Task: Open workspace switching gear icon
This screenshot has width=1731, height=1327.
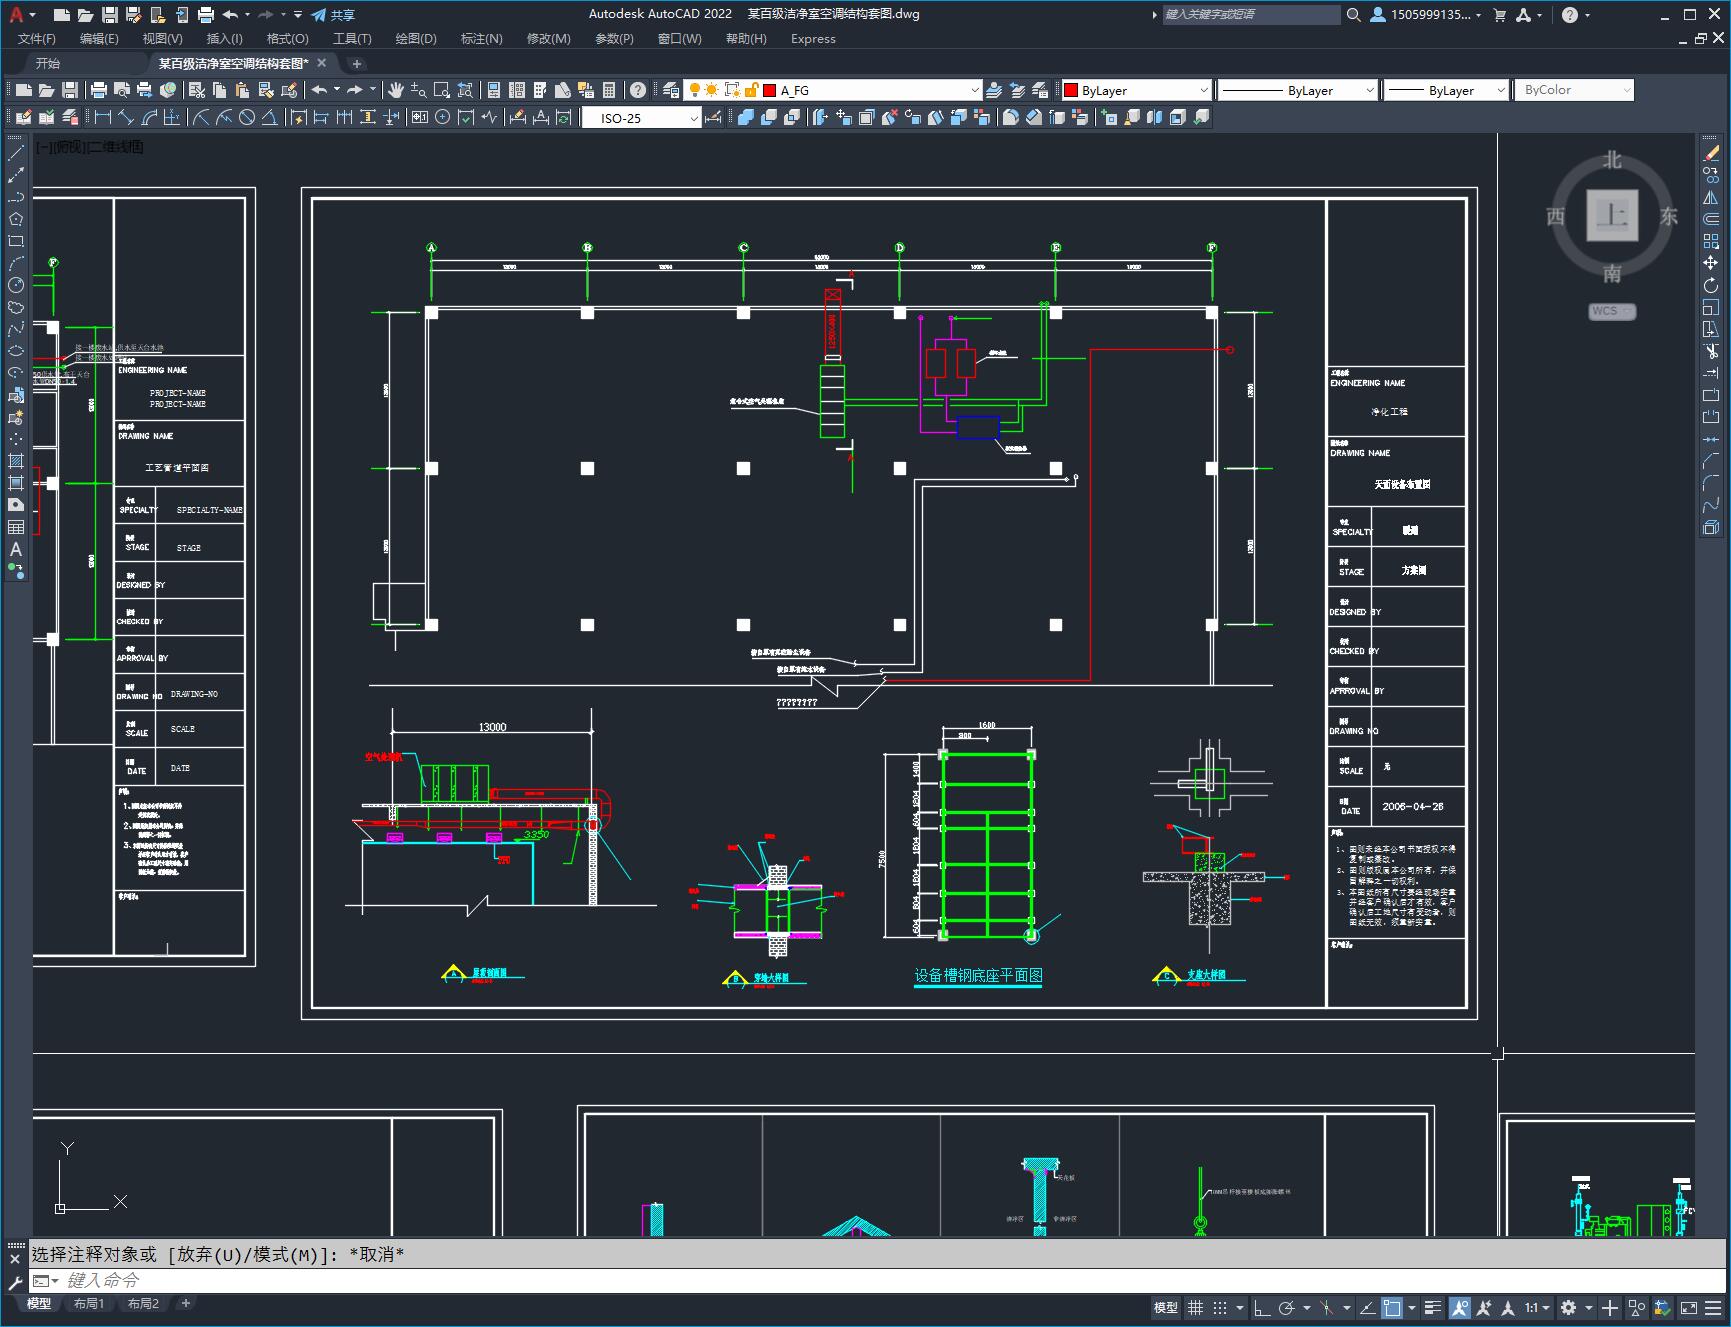Action: (1568, 1307)
